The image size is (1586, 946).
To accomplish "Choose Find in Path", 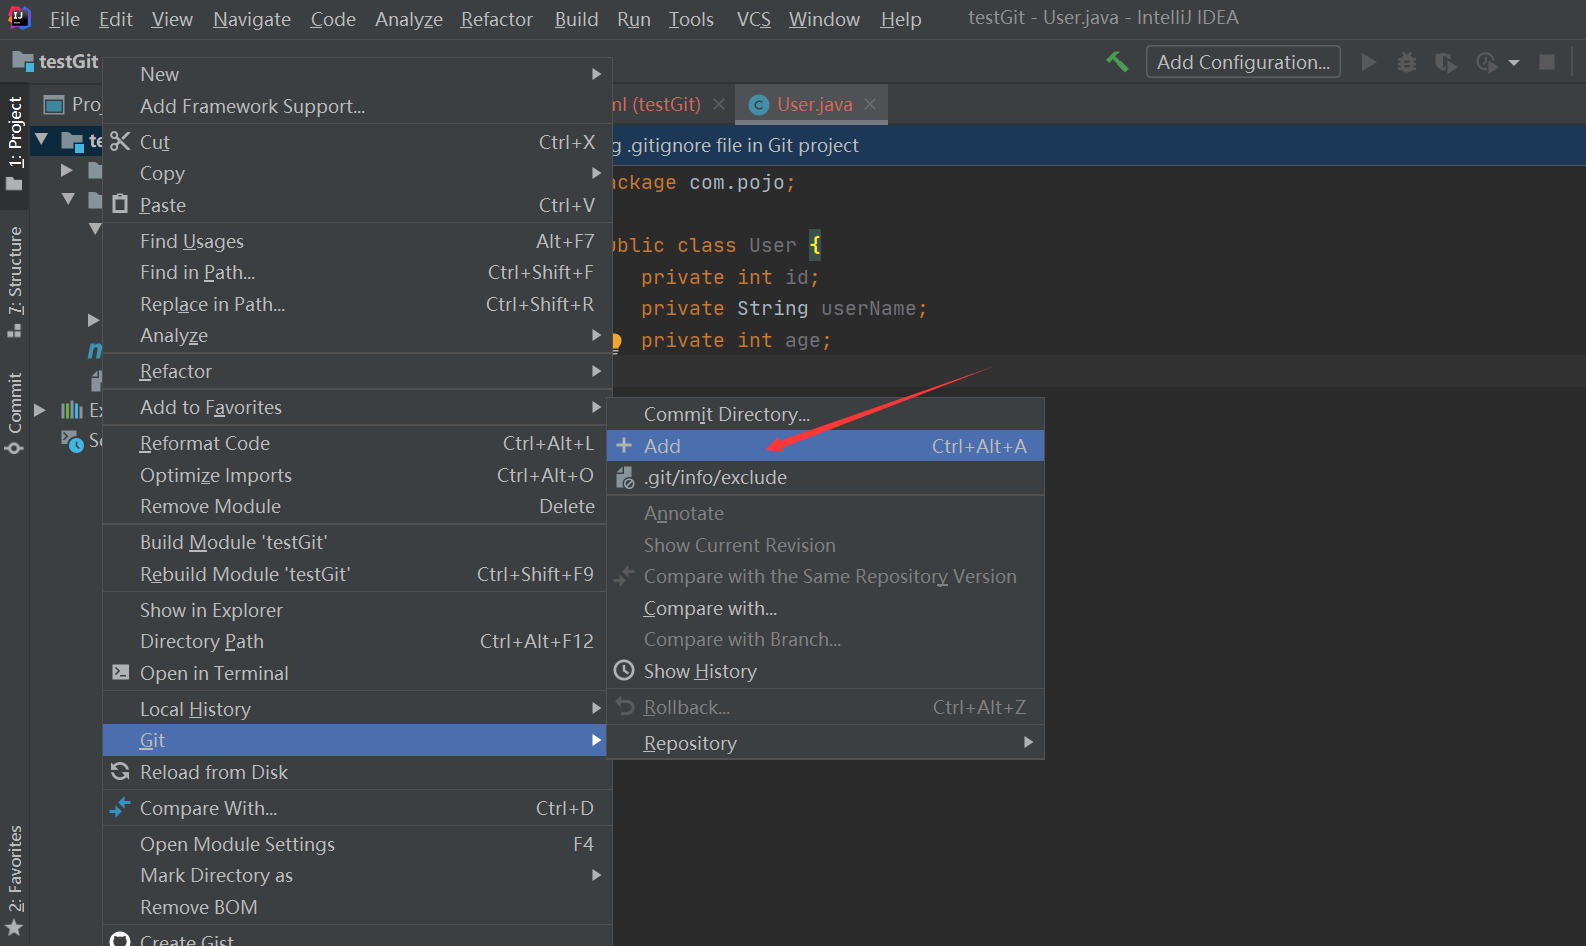I will click(x=357, y=272).
